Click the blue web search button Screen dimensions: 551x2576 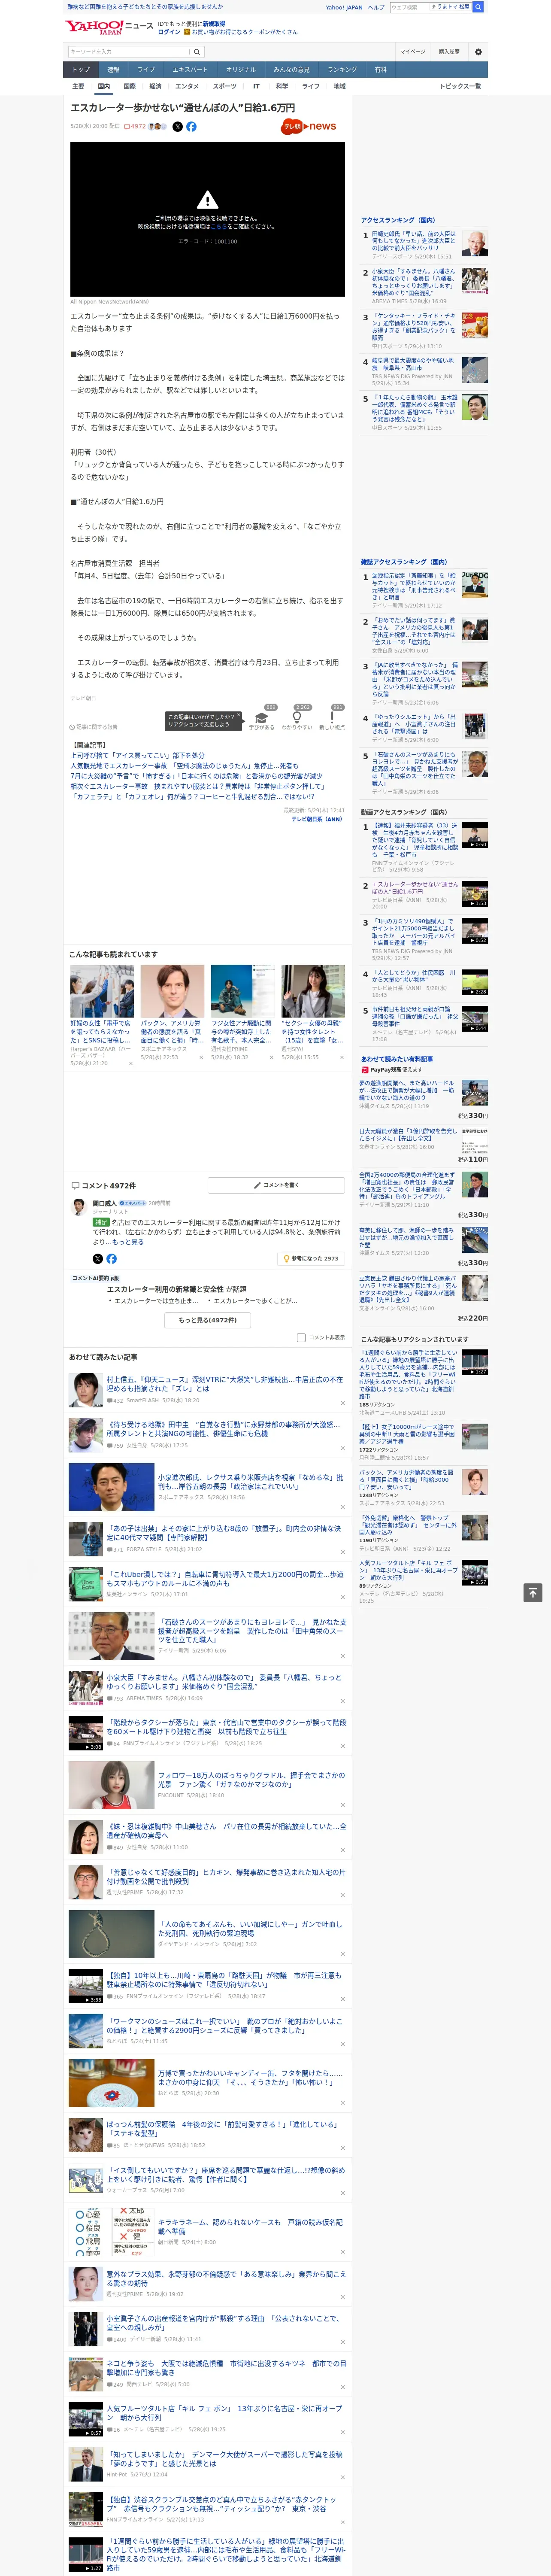point(478,7)
